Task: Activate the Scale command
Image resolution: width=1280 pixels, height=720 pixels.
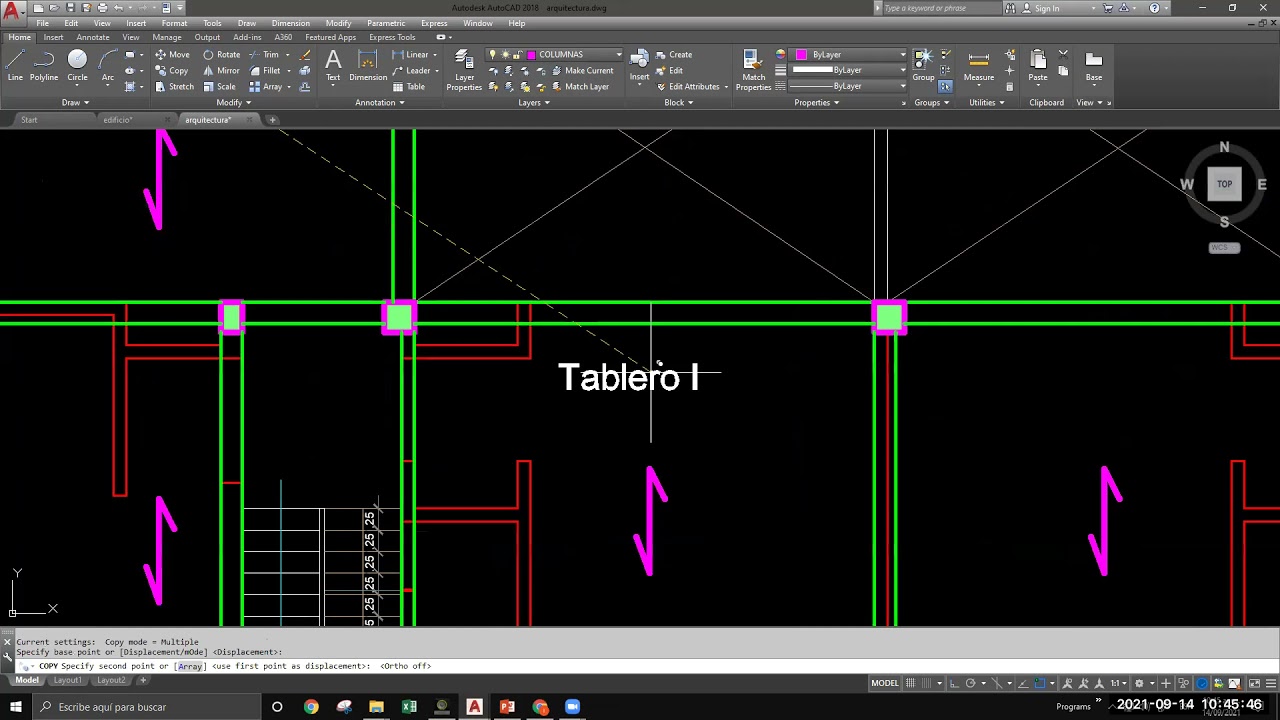Action: click(x=219, y=87)
